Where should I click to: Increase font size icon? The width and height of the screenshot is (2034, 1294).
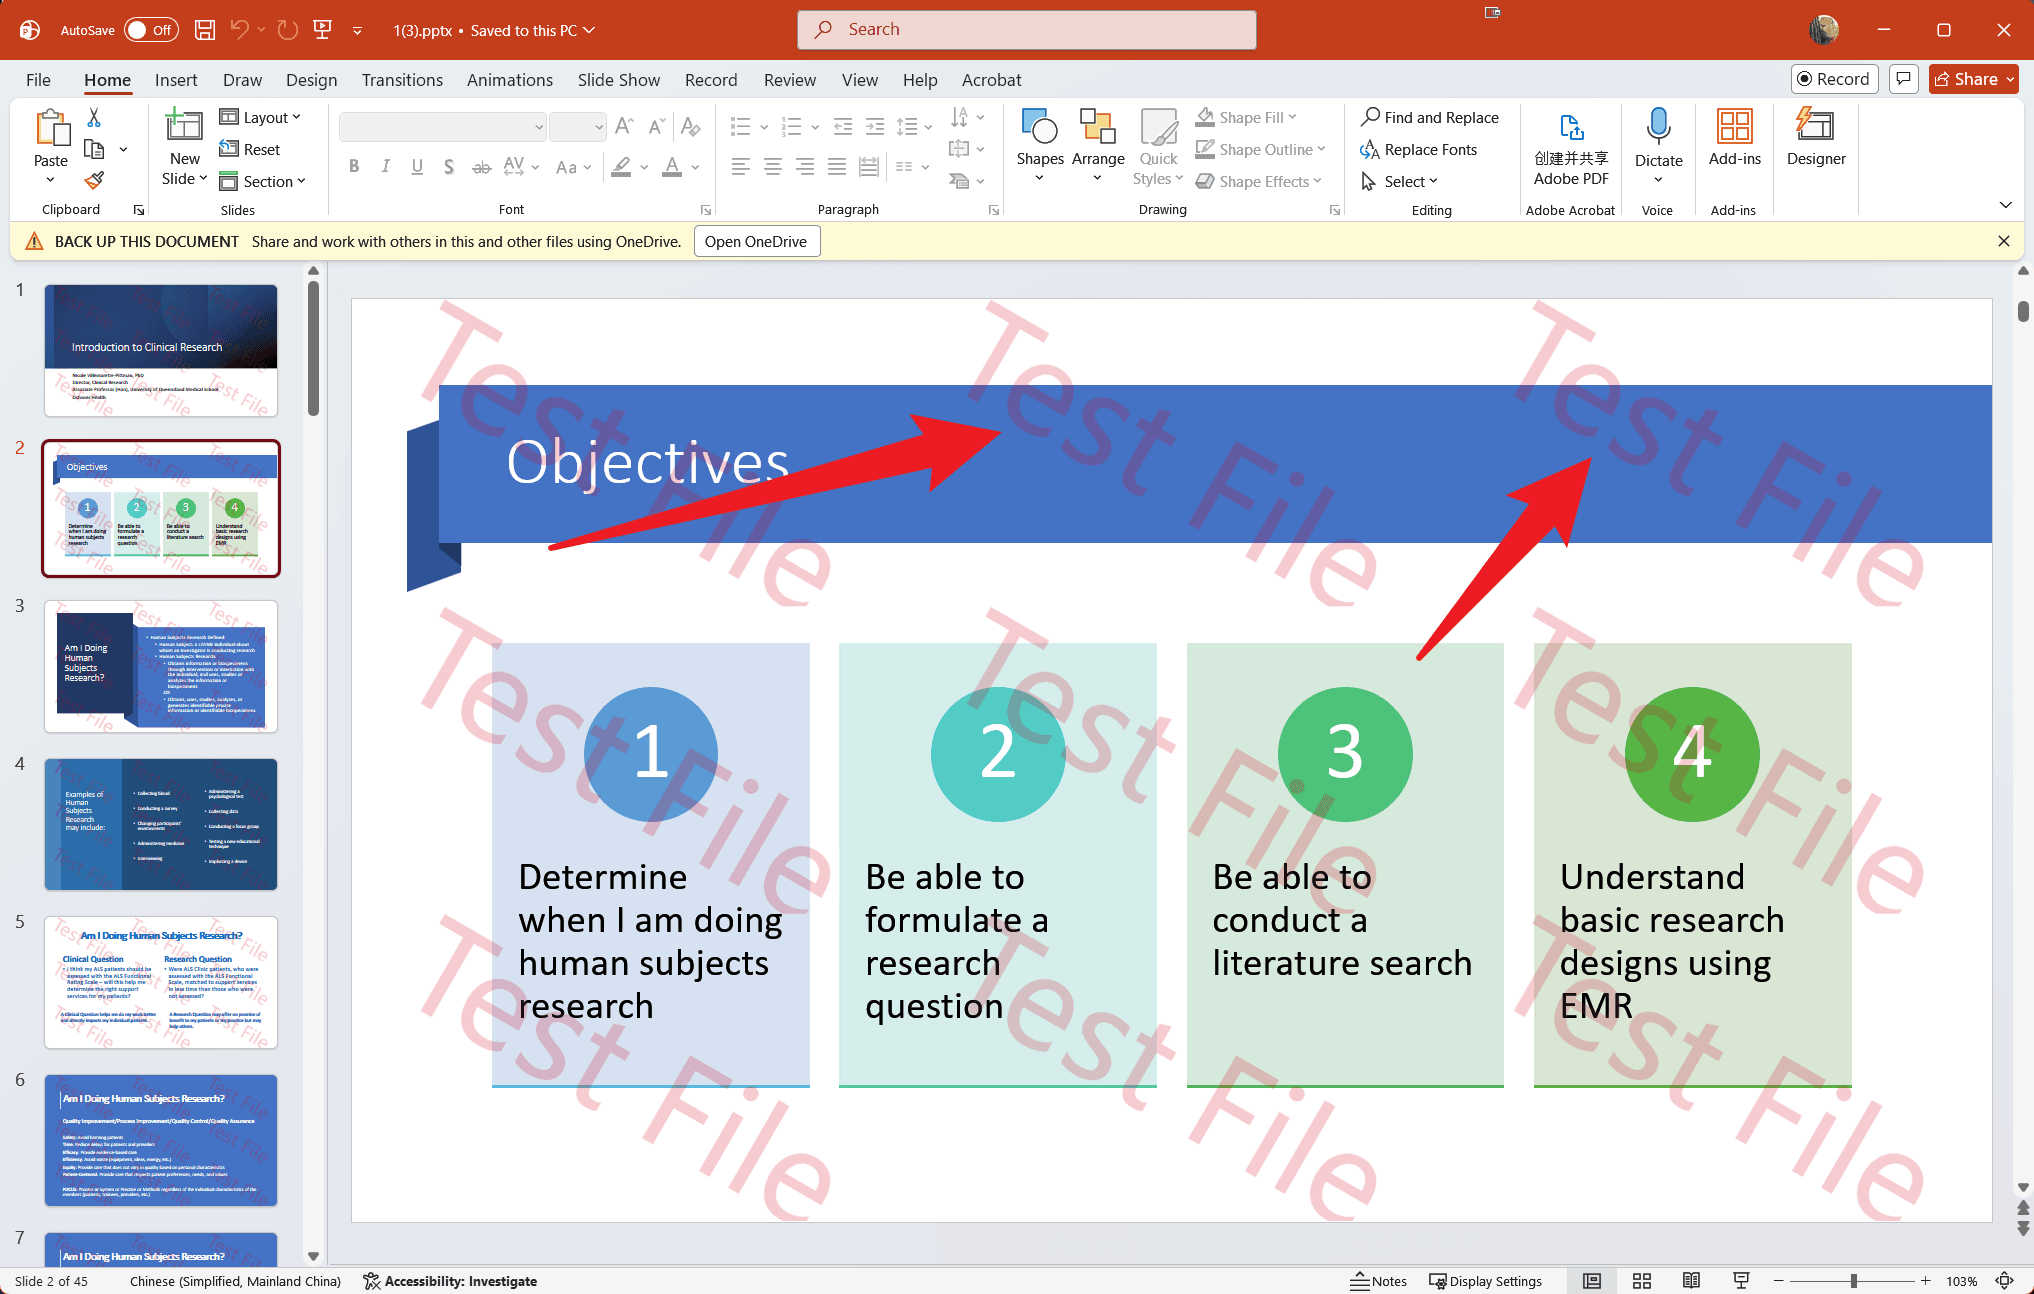click(625, 126)
